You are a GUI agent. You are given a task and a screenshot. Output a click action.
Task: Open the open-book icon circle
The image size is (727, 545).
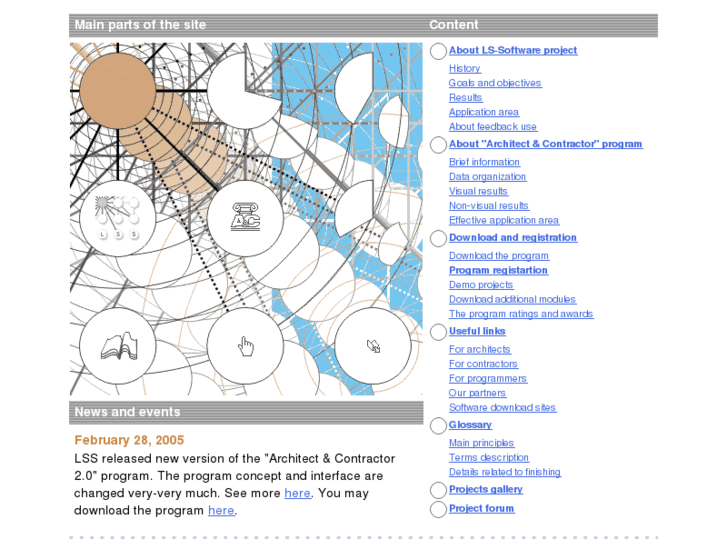point(118,346)
